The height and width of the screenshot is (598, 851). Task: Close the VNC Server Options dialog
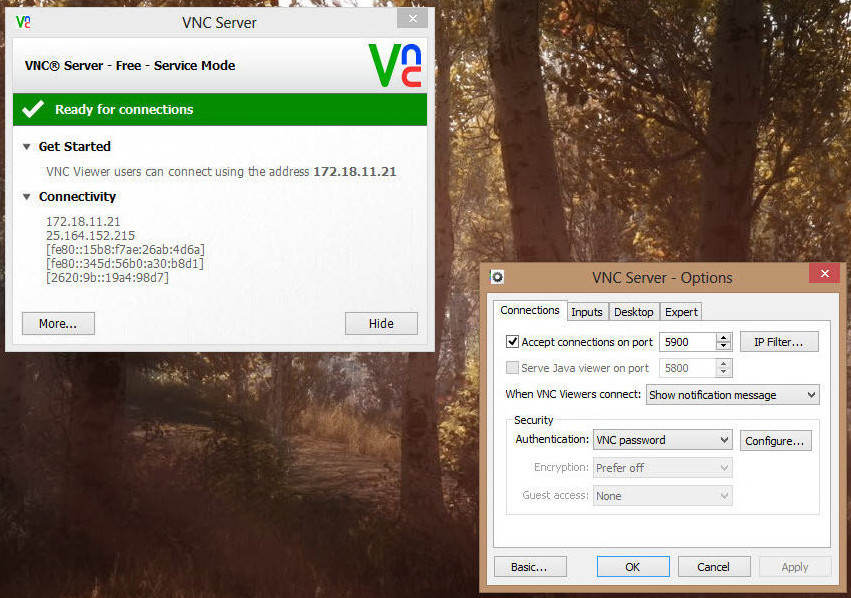tap(824, 275)
